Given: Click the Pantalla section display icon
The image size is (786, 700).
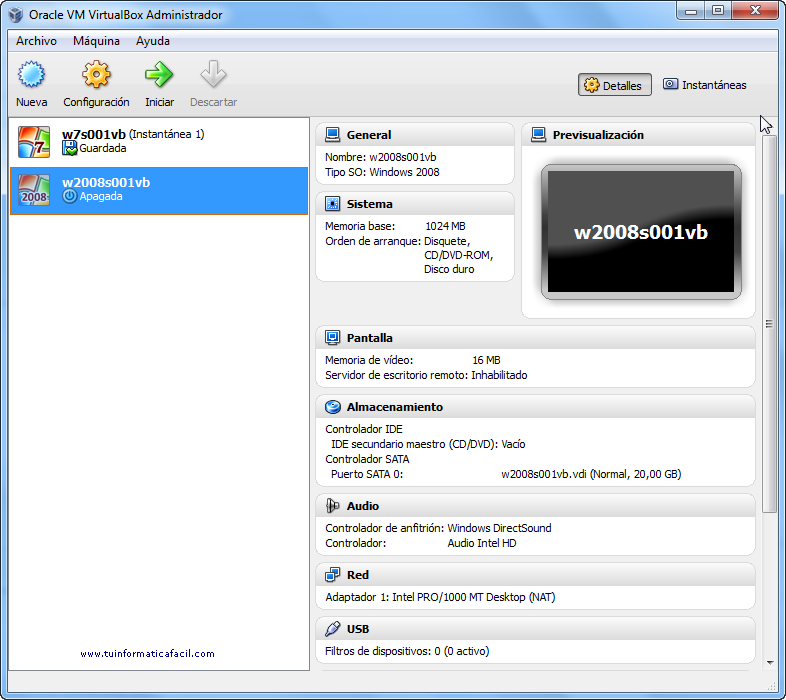Looking at the screenshot, I should point(332,337).
